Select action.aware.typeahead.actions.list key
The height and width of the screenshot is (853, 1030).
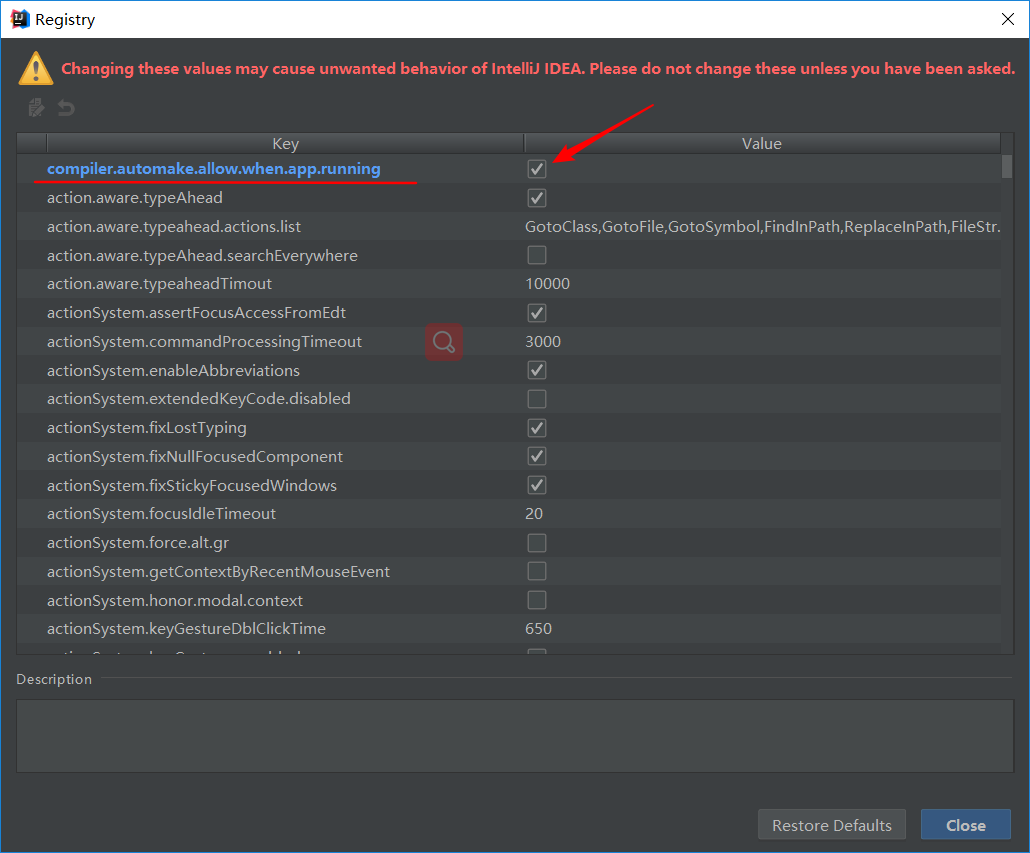(x=174, y=227)
